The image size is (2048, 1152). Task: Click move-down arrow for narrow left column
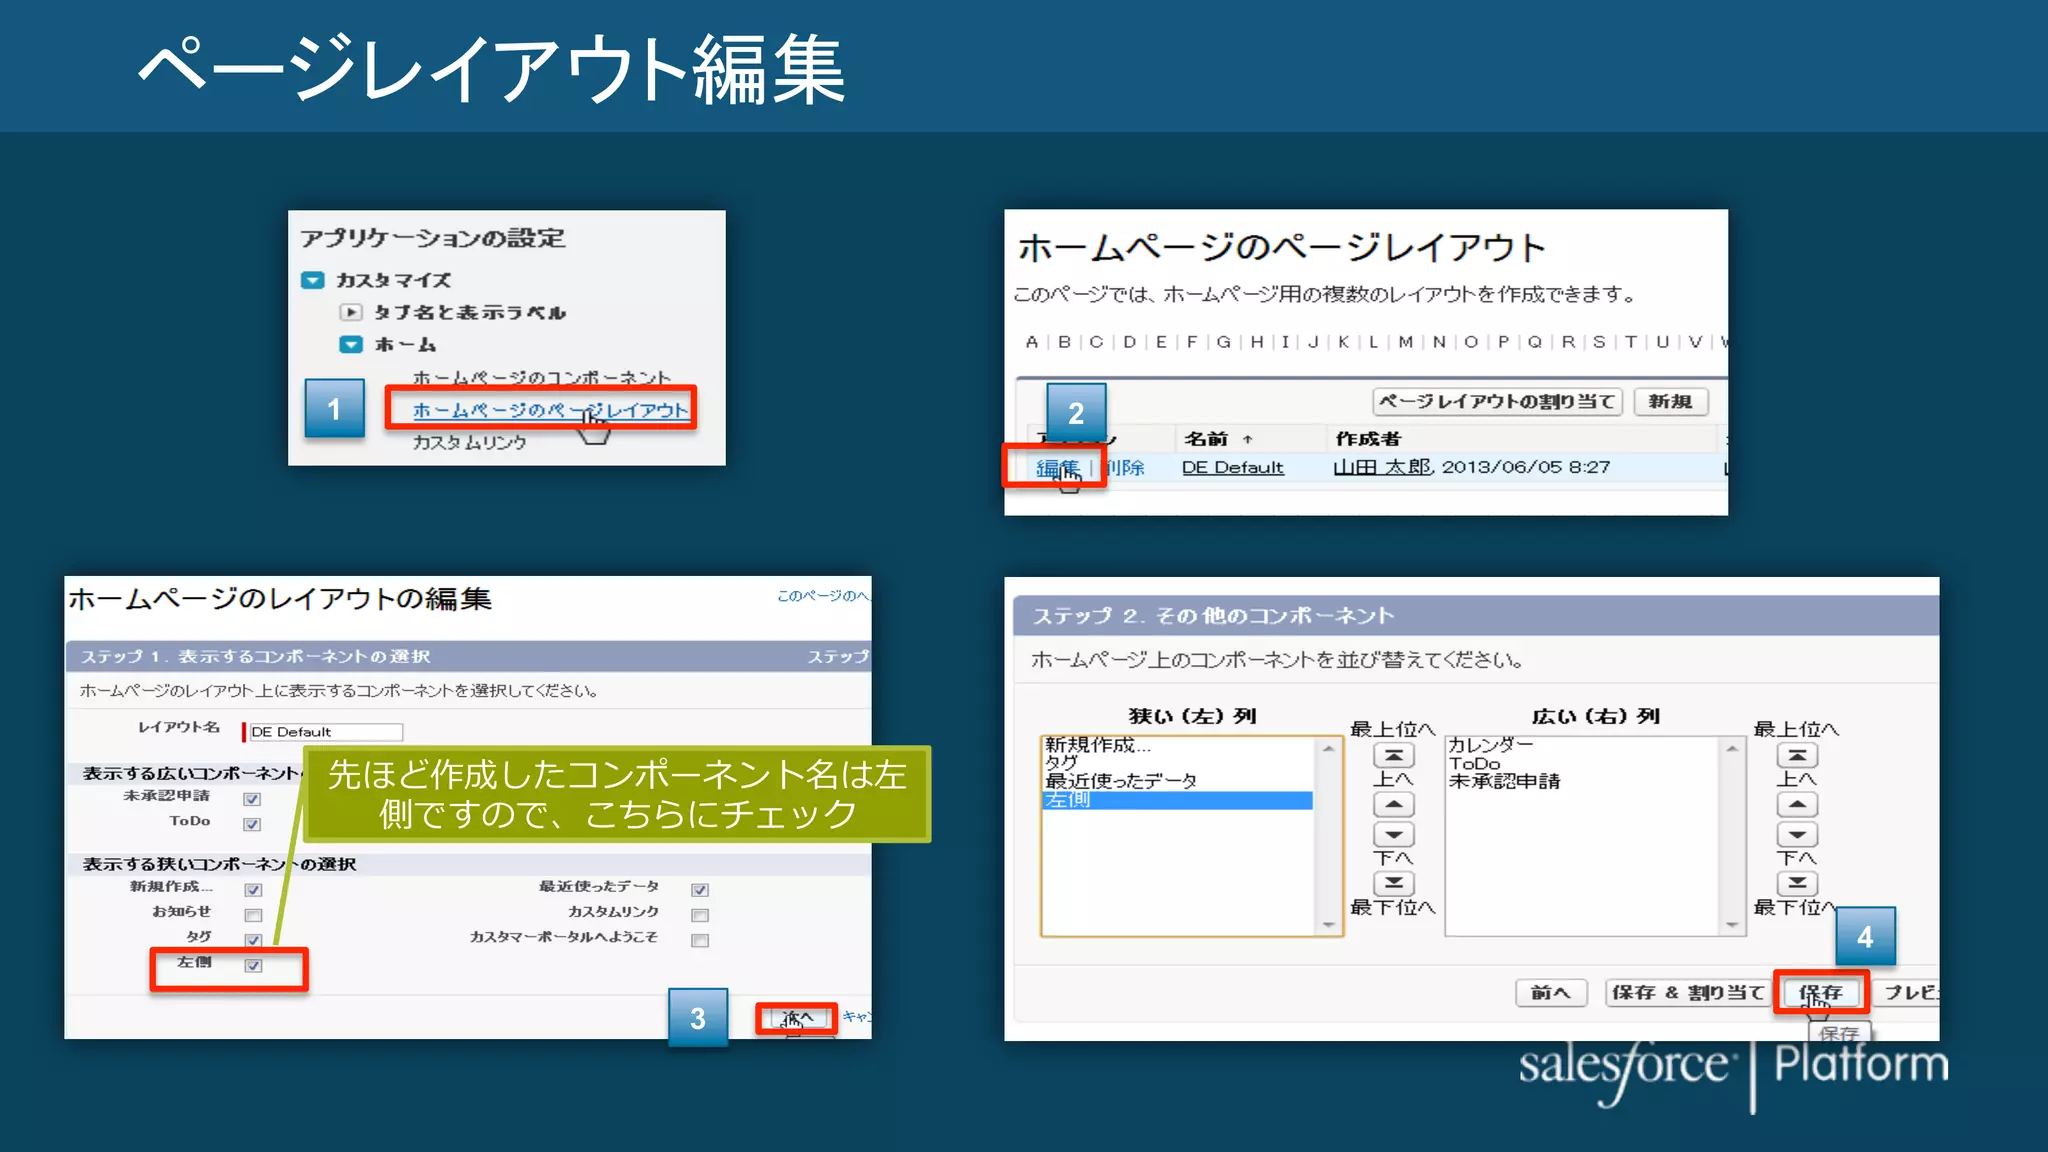(1394, 834)
